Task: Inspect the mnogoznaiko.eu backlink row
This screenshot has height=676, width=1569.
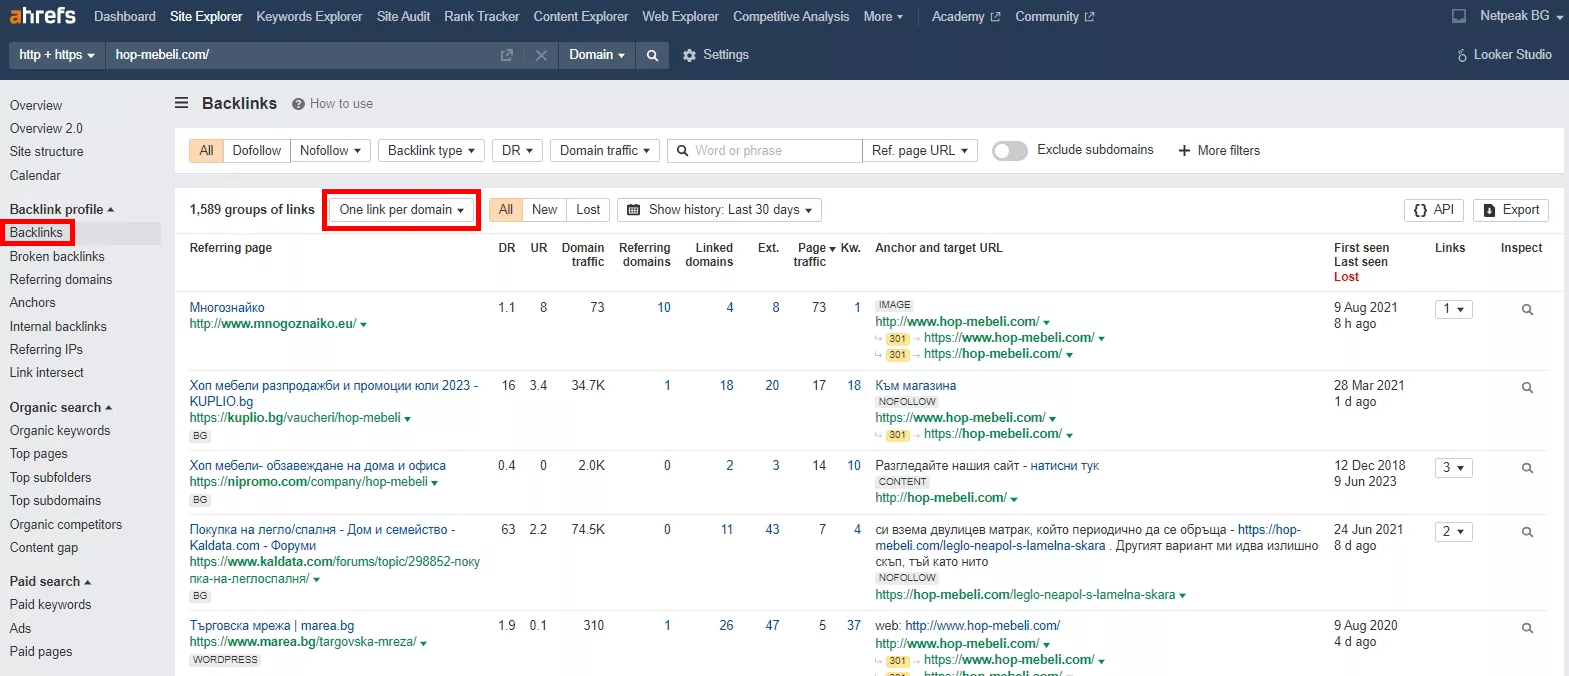Action: [x=1527, y=310]
